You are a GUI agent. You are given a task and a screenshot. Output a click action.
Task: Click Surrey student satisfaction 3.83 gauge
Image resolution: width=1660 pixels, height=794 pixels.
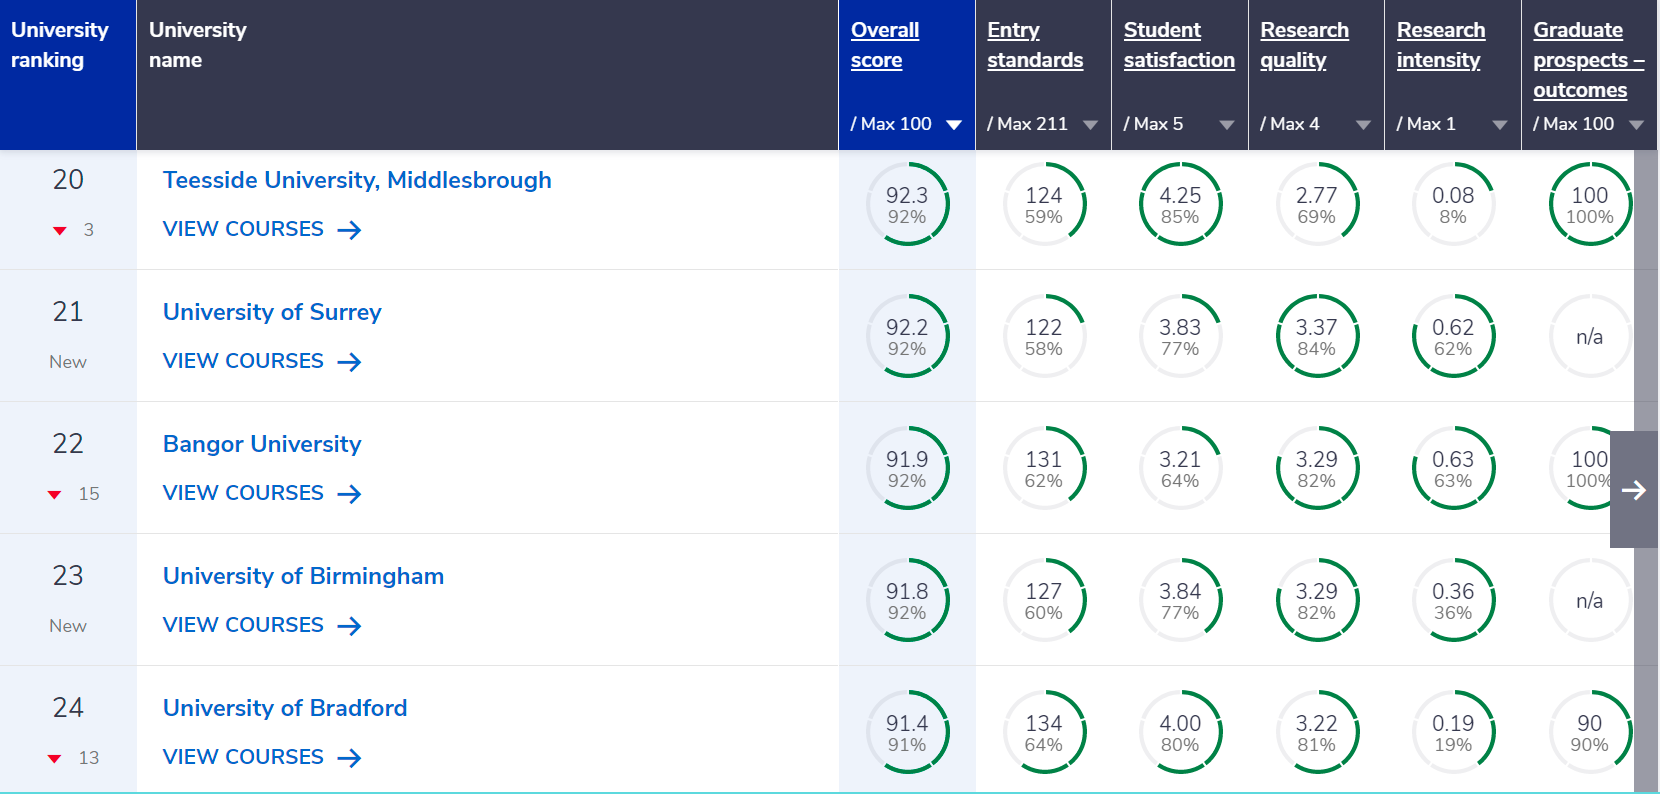(1180, 336)
